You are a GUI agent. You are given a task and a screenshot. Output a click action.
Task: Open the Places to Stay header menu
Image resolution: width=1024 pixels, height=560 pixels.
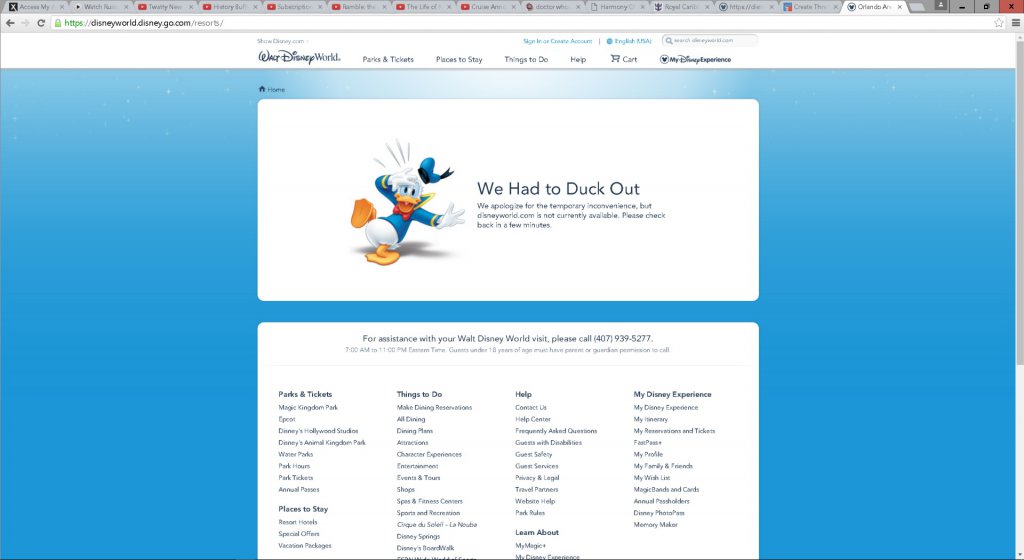459,59
